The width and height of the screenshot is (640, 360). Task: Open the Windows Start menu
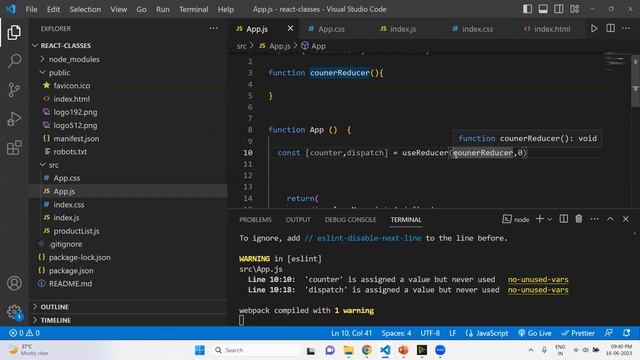click(x=200, y=350)
